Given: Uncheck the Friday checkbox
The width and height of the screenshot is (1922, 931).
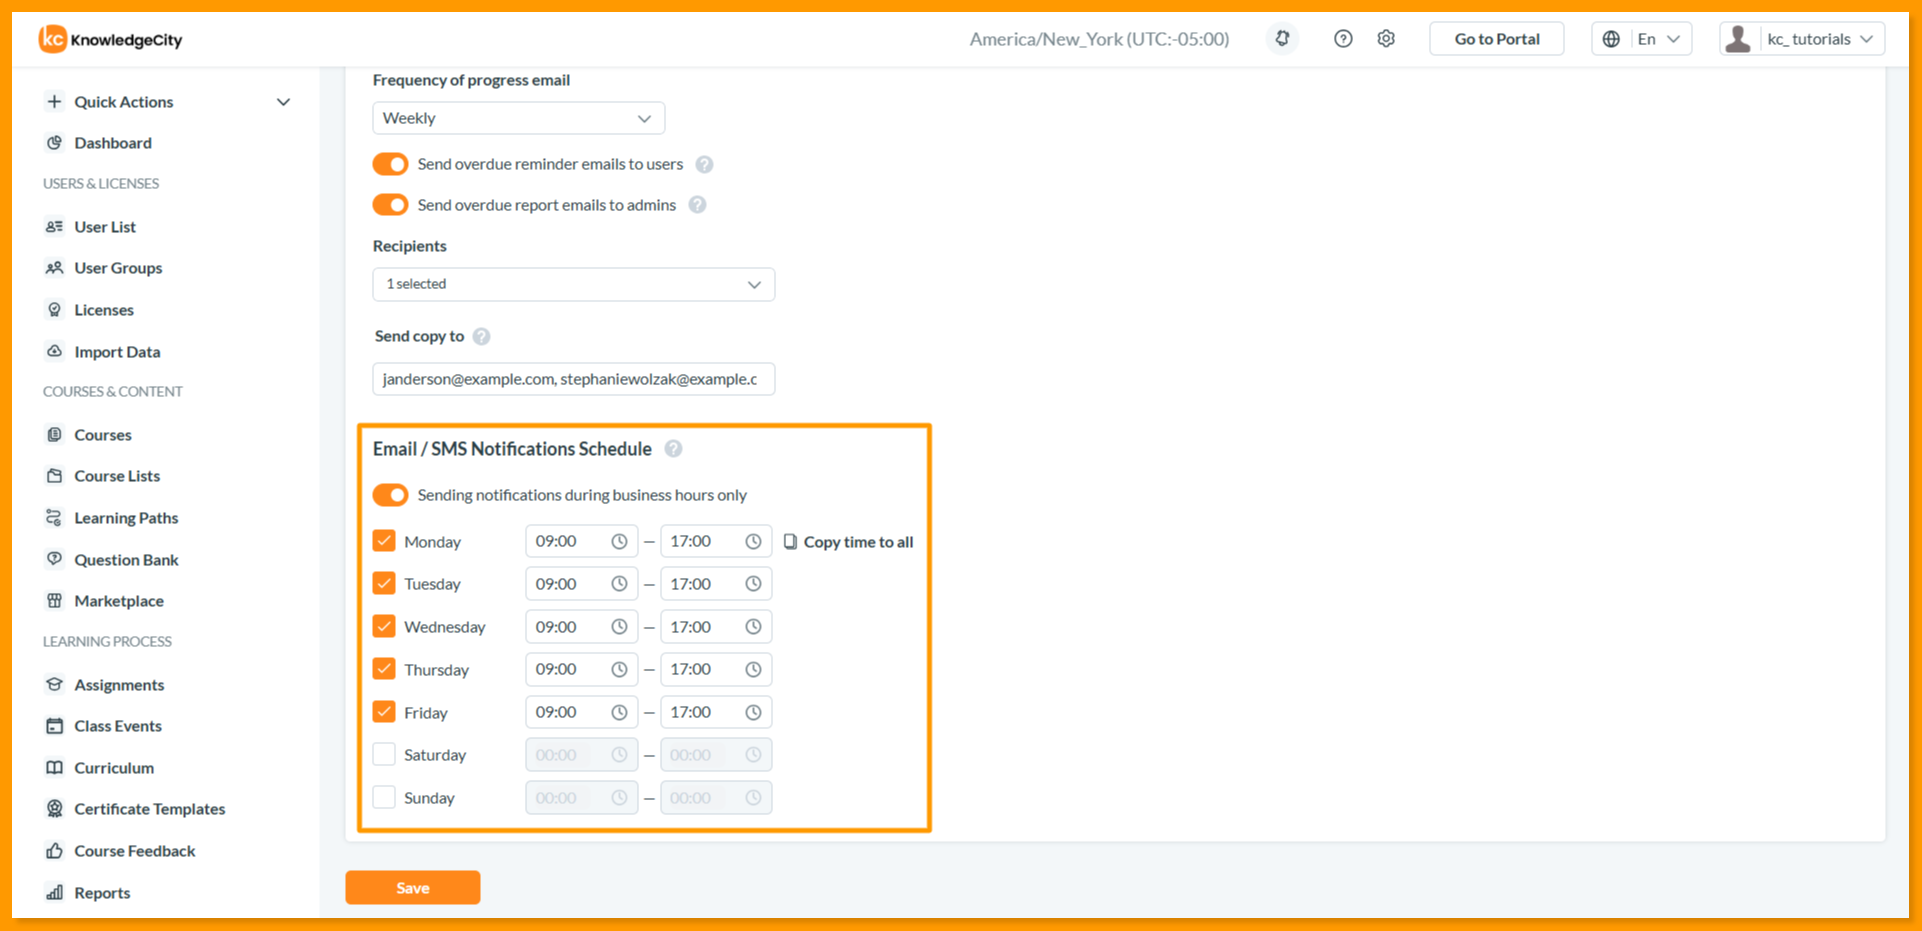Looking at the screenshot, I should [x=384, y=712].
